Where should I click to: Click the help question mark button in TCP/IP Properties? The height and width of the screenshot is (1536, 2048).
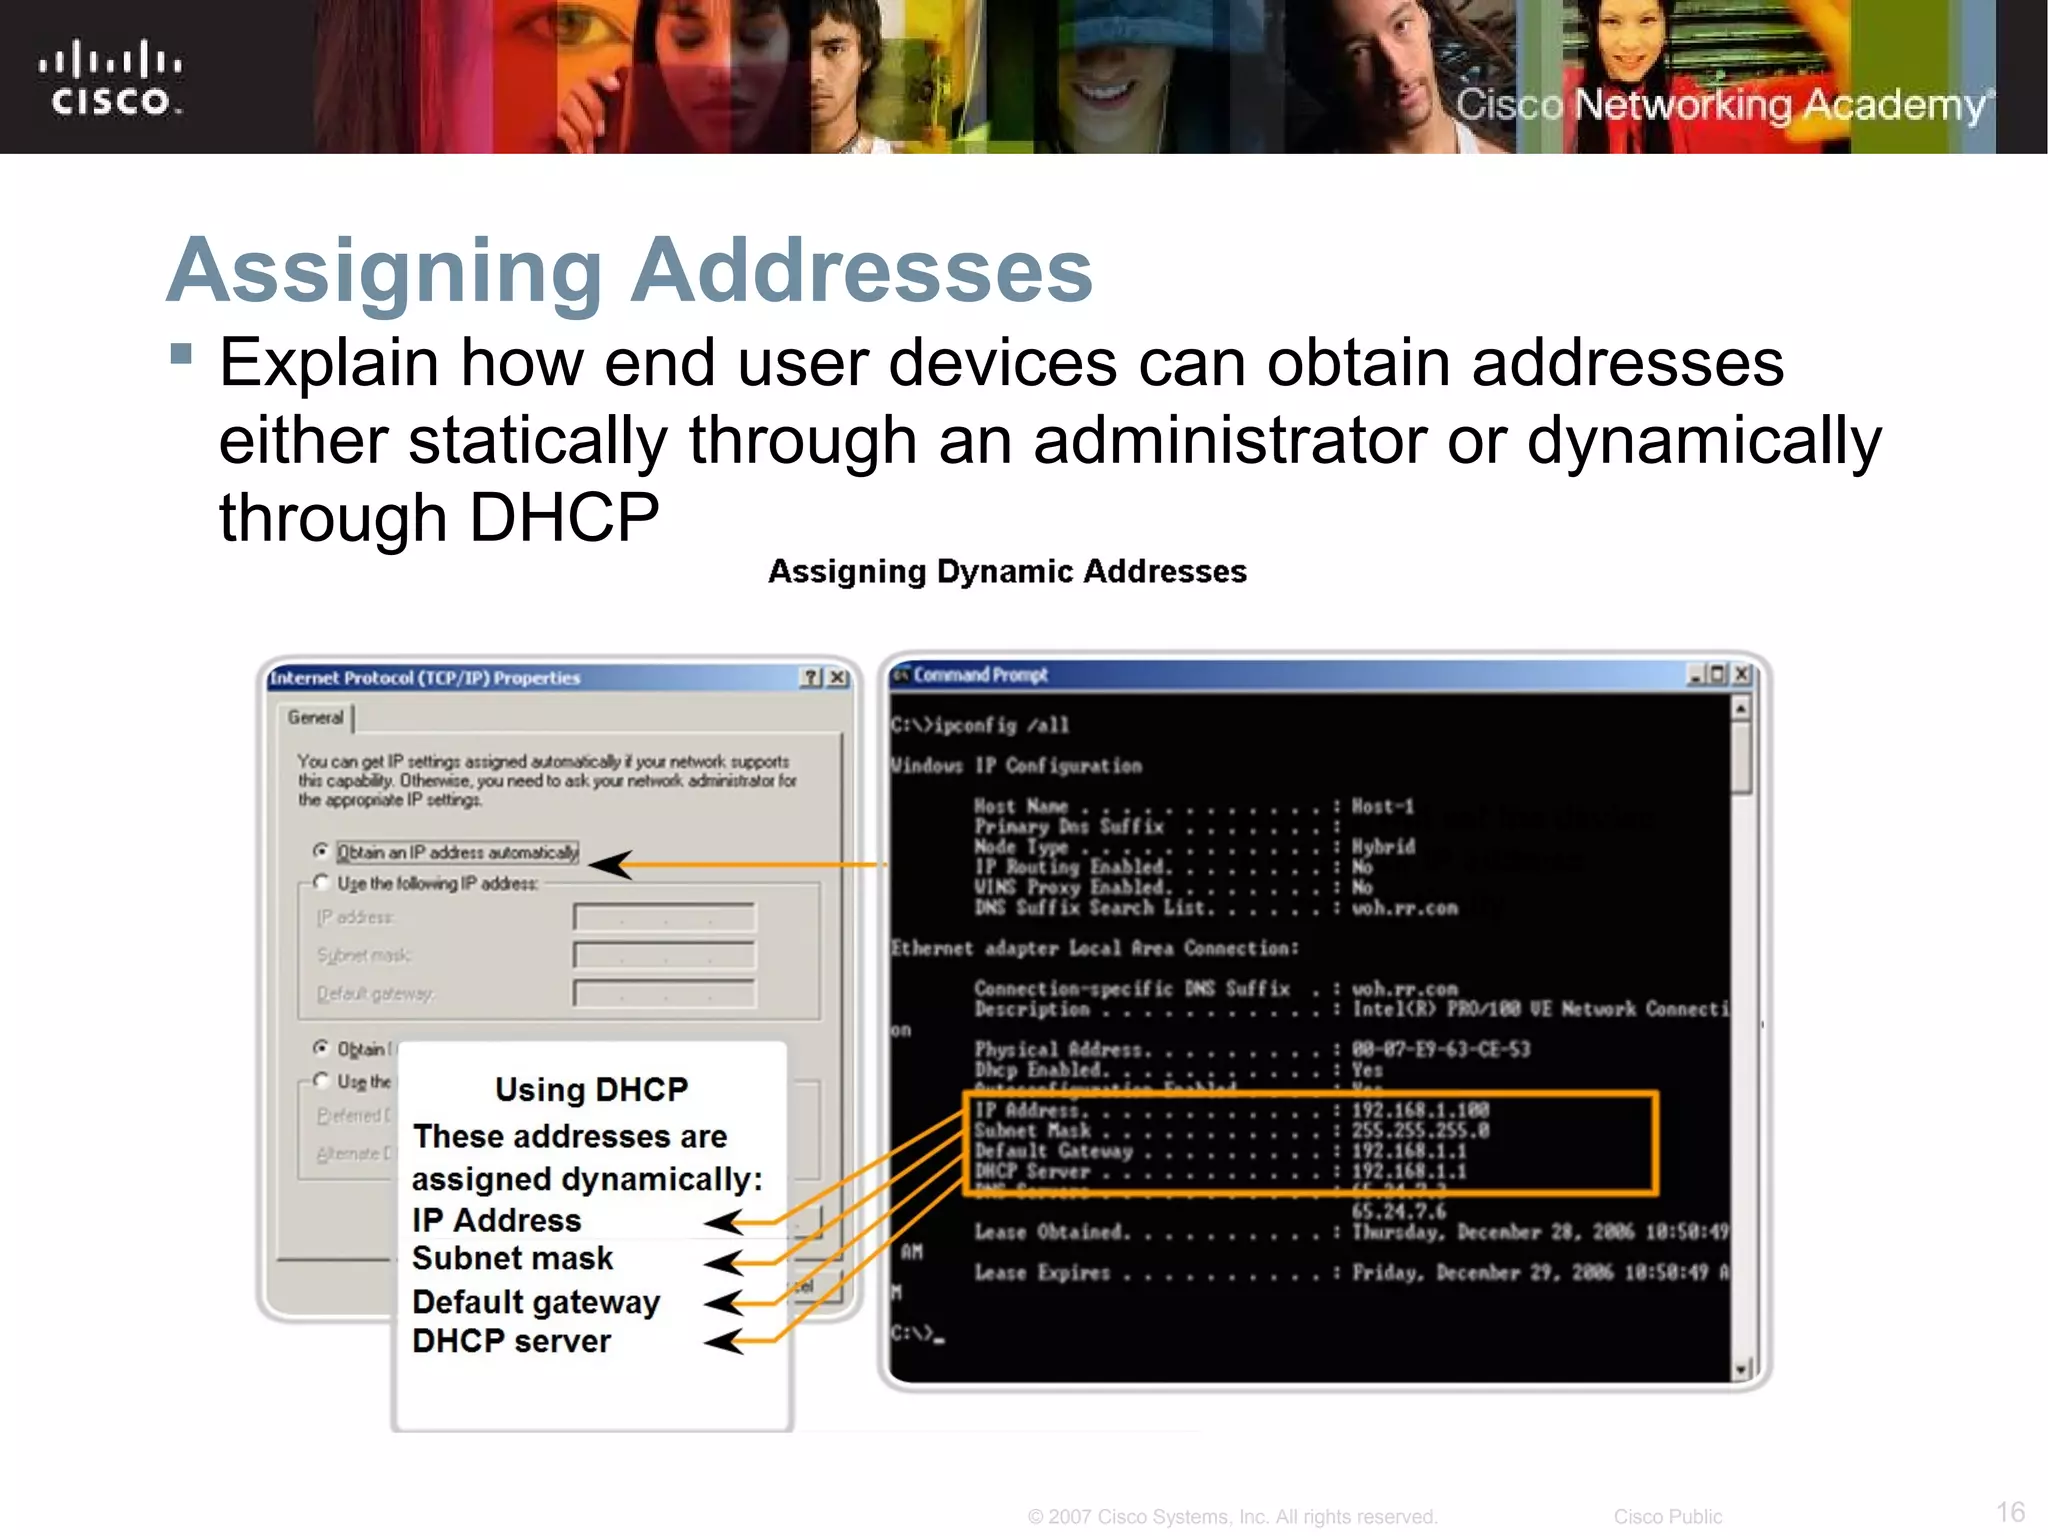tap(812, 677)
